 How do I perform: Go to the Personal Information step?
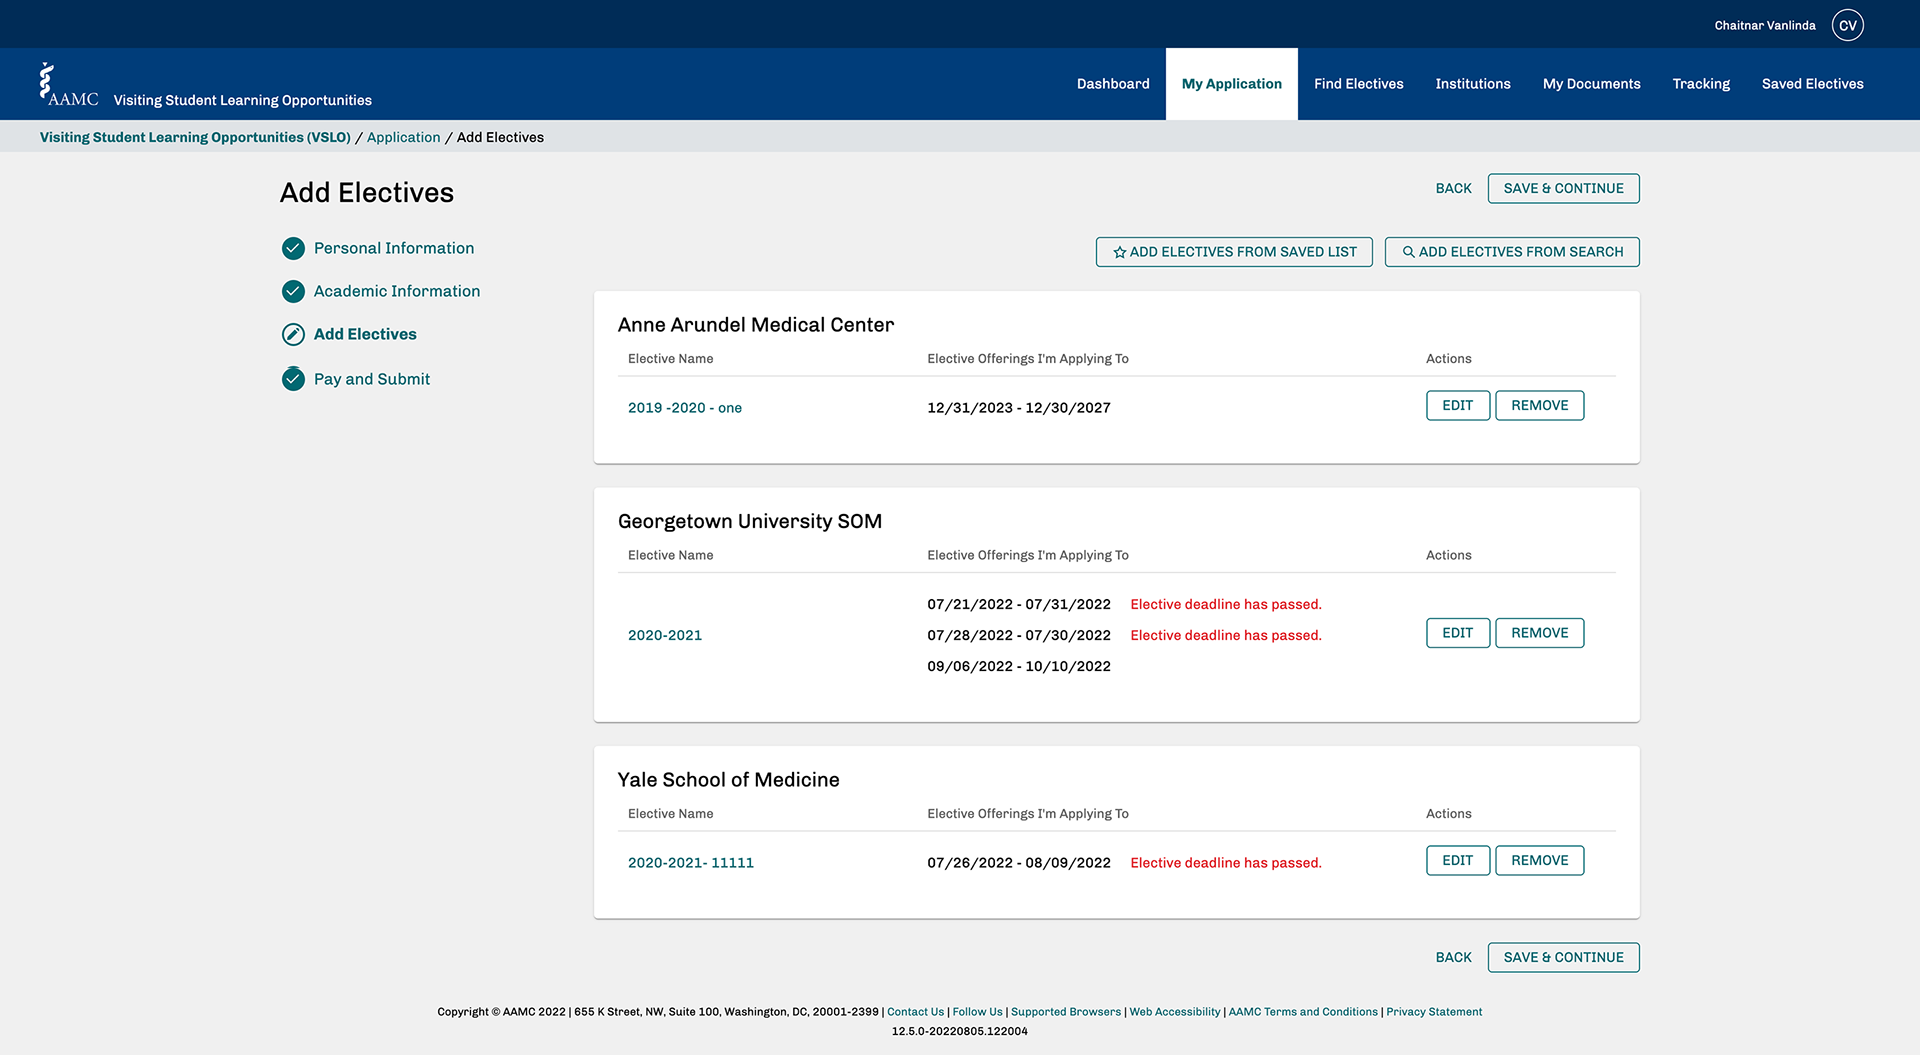pos(394,248)
